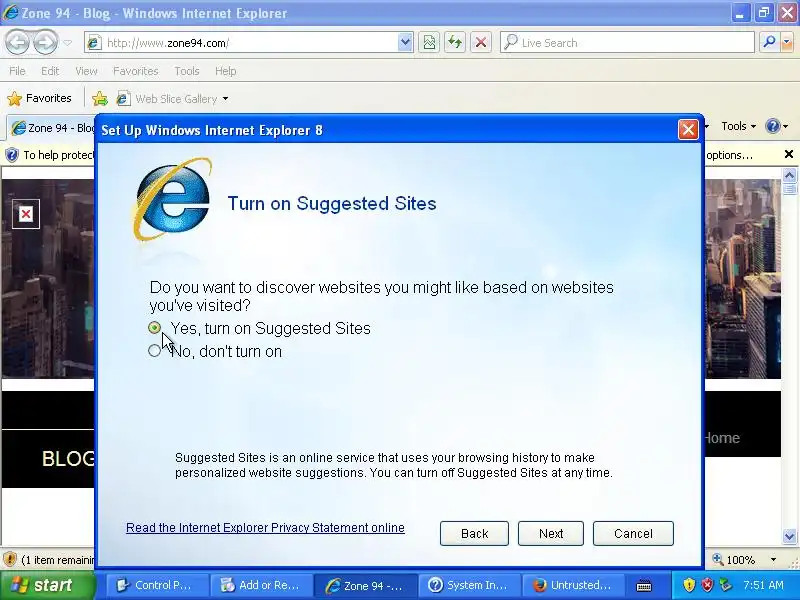Click the browser Back arrow button
This screenshot has width=800, height=600.
pyautogui.click(x=18, y=43)
